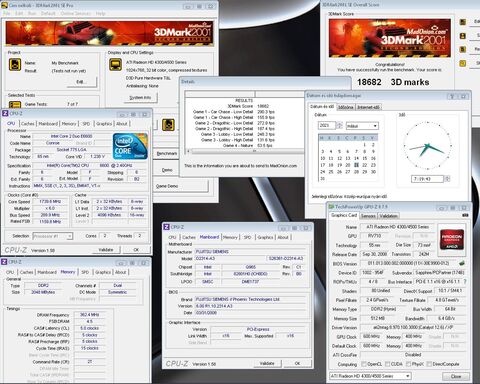Click the time input field showing 7:19:43
Screen dimensions: 480x384
click(x=427, y=179)
